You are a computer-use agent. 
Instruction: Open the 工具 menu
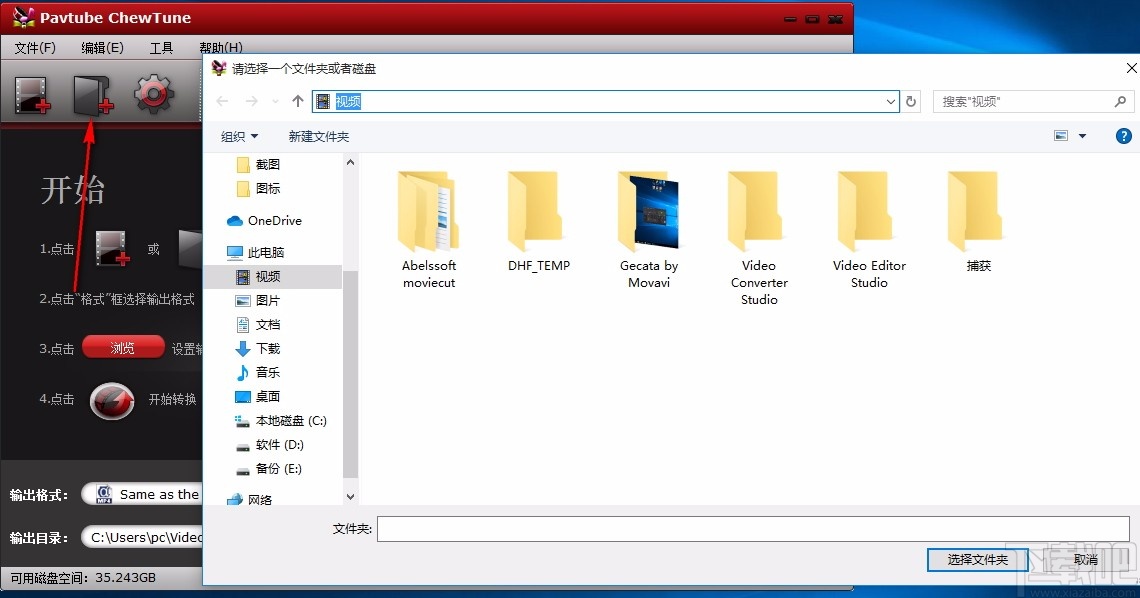tap(161, 47)
